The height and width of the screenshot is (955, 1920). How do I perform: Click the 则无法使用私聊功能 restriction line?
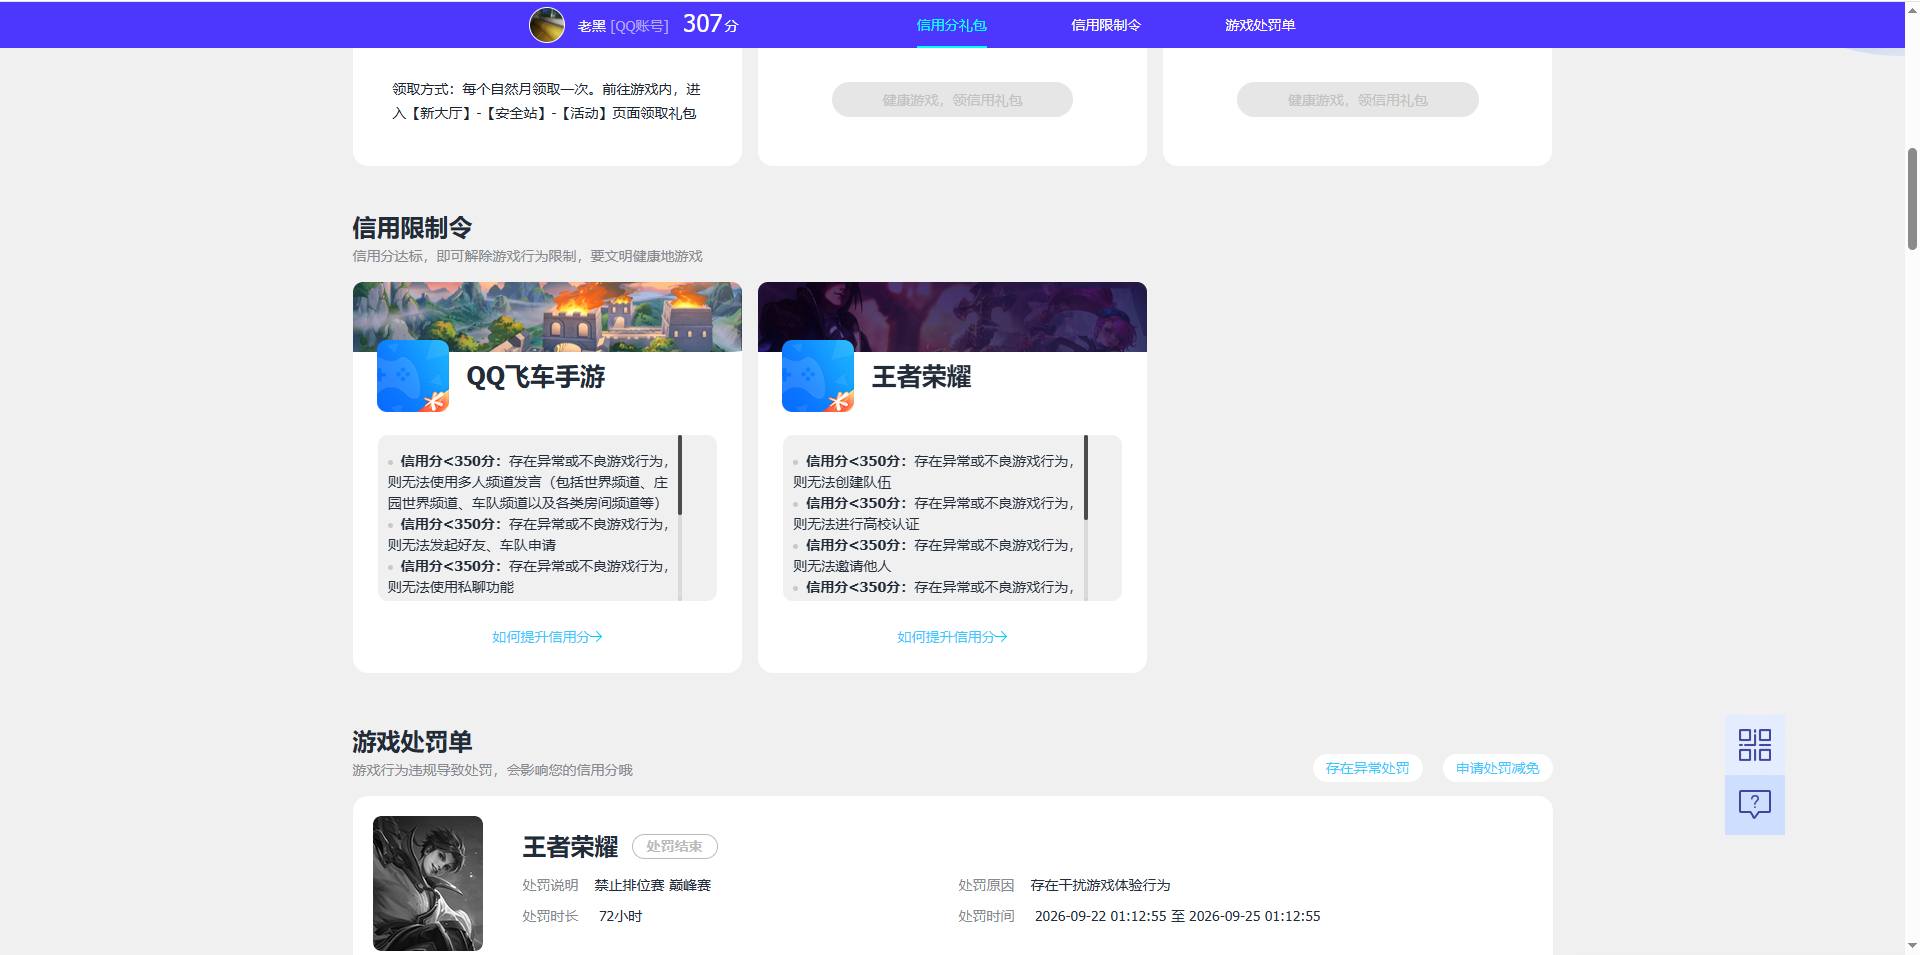tap(451, 587)
